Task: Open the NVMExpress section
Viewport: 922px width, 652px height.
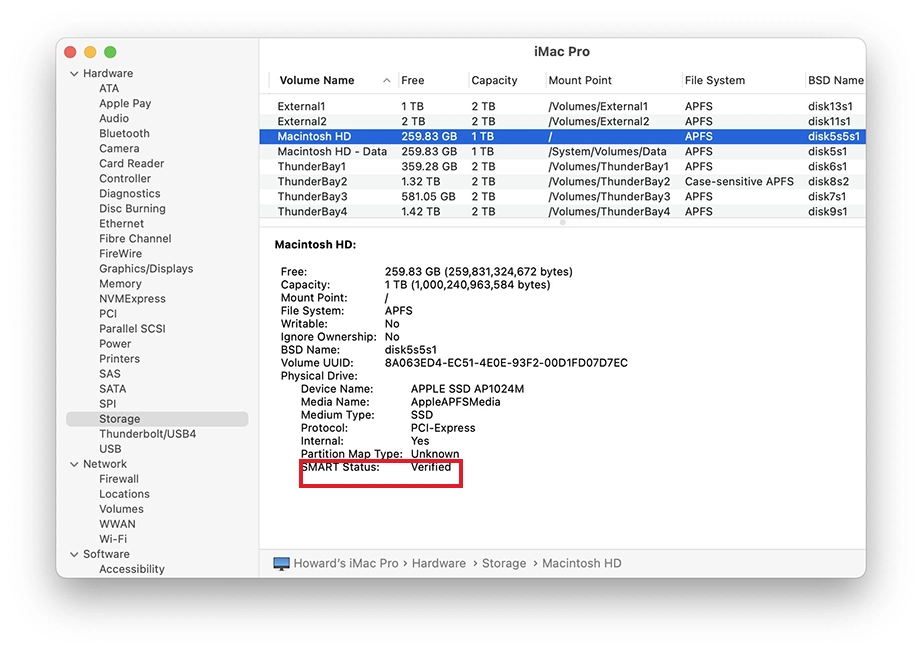Action: coord(132,299)
